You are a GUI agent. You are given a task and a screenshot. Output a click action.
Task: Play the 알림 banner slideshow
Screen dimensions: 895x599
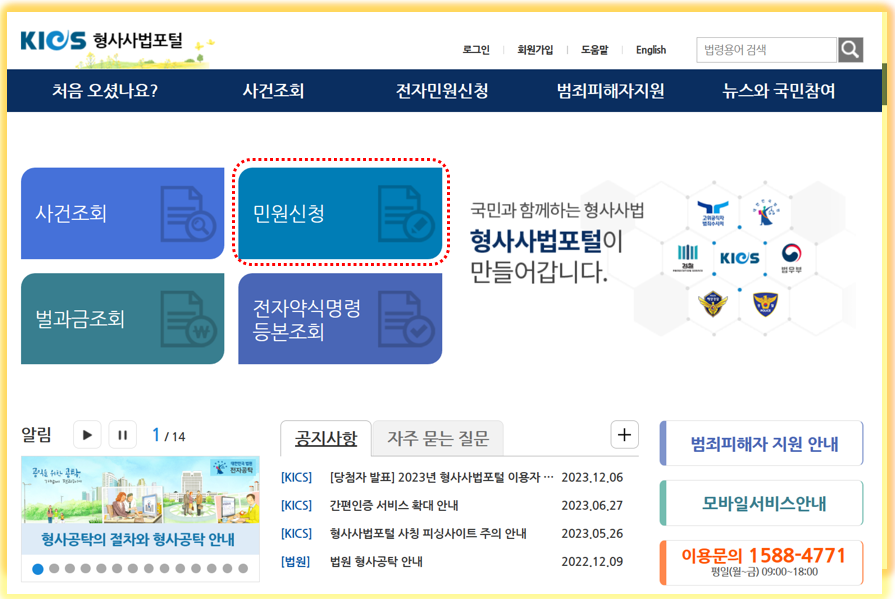pyautogui.click(x=86, y=435)
